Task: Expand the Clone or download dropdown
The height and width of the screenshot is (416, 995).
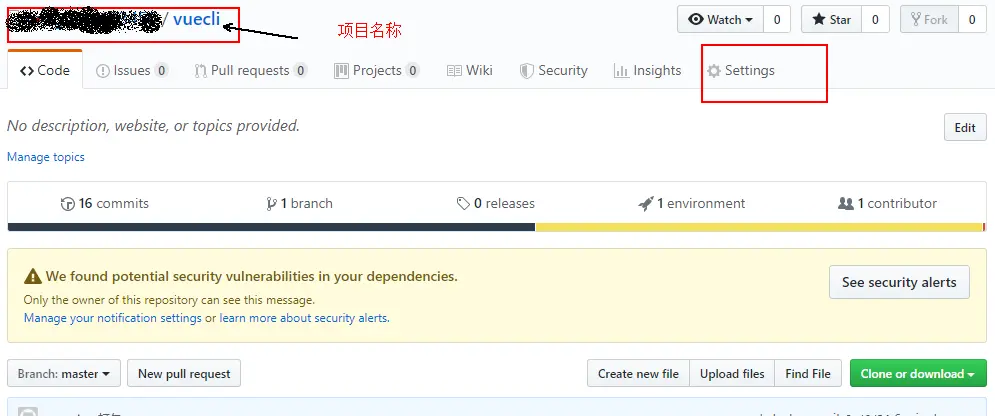Action: tap(918, 374)
